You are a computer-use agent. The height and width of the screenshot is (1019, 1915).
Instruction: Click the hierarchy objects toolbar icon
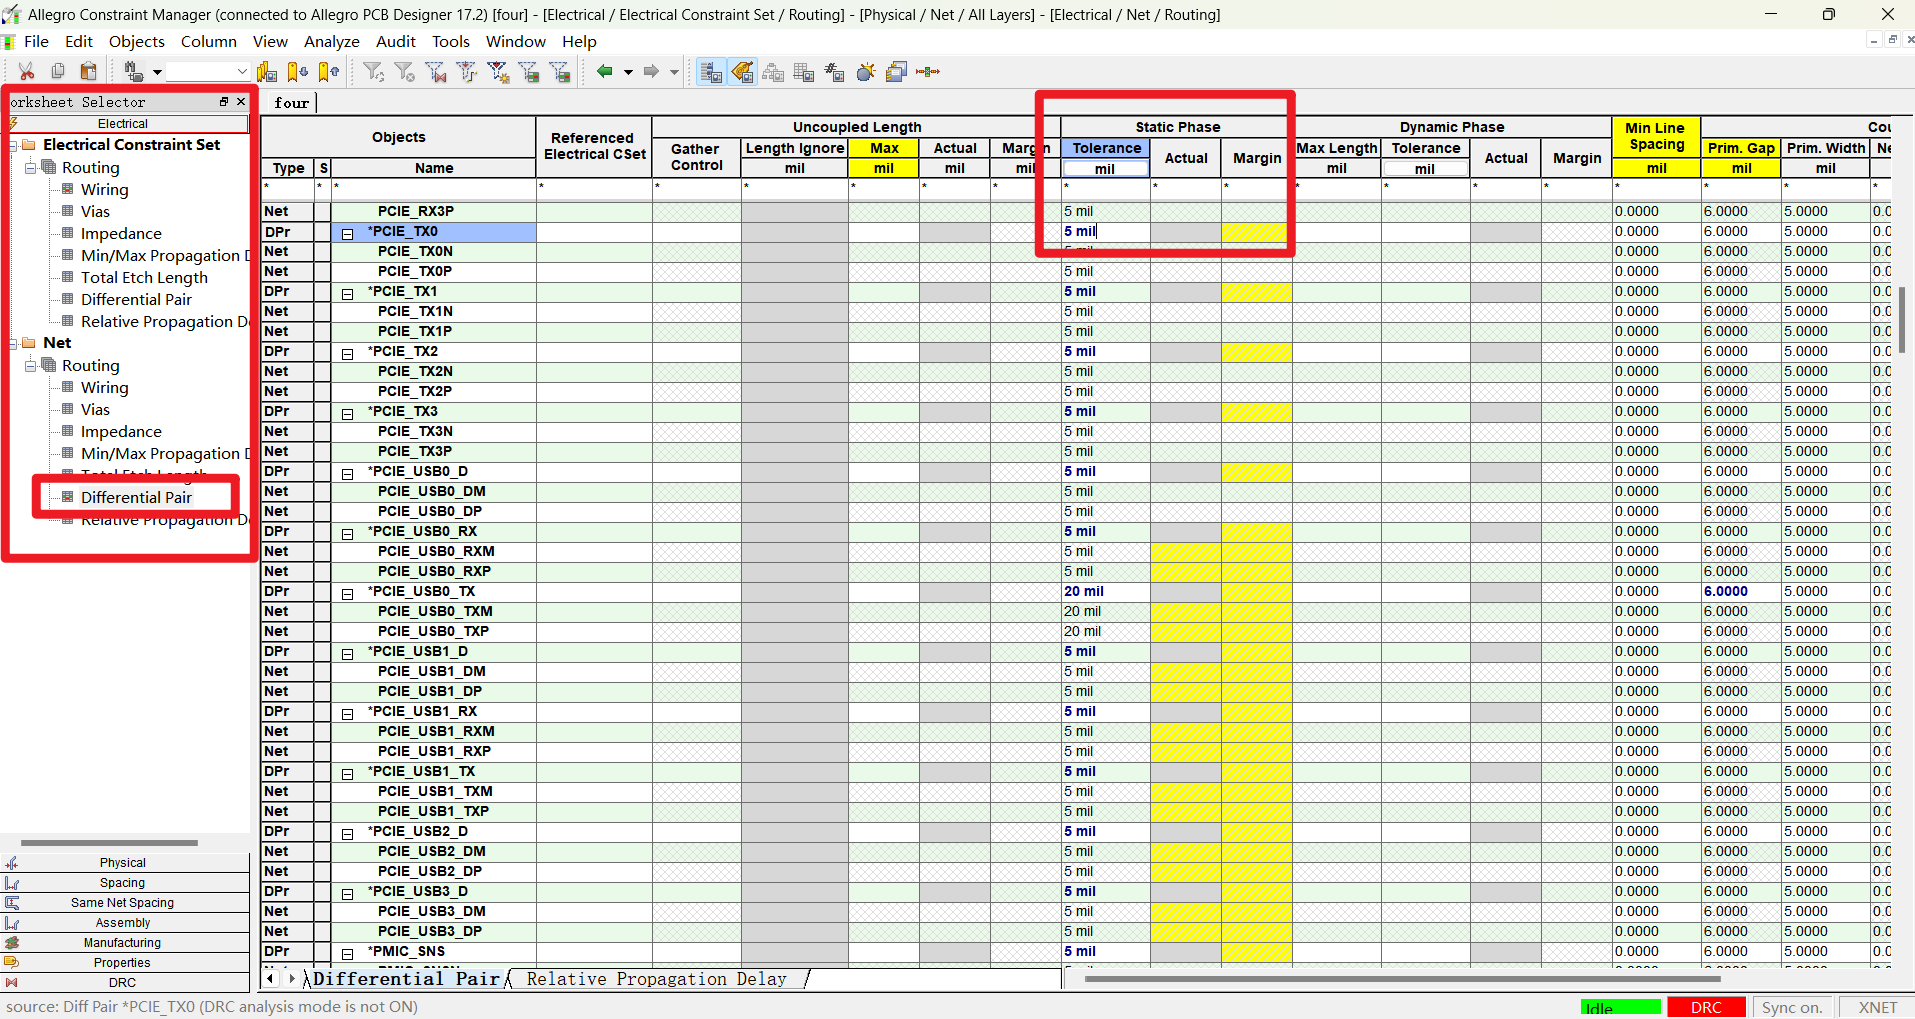[x=773, y=71]
